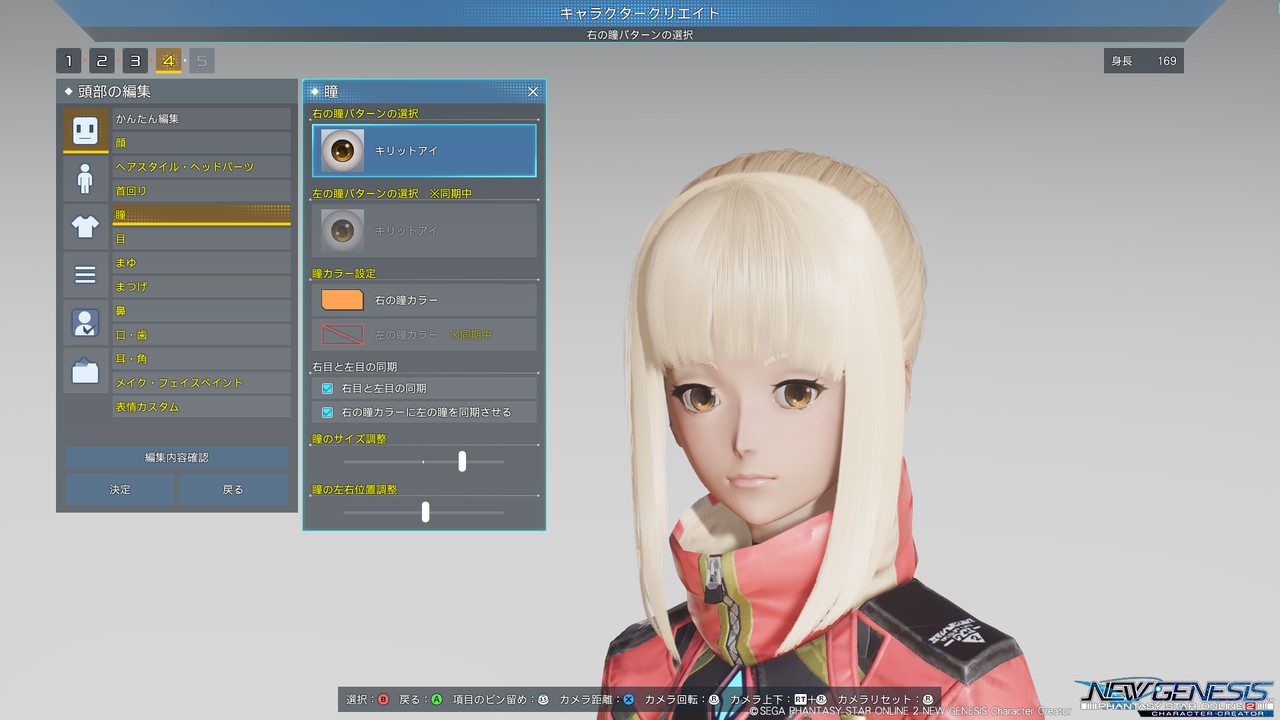Go to creation step 3
This screenshot has width=1280, height=720.
(x=135, y=61)
